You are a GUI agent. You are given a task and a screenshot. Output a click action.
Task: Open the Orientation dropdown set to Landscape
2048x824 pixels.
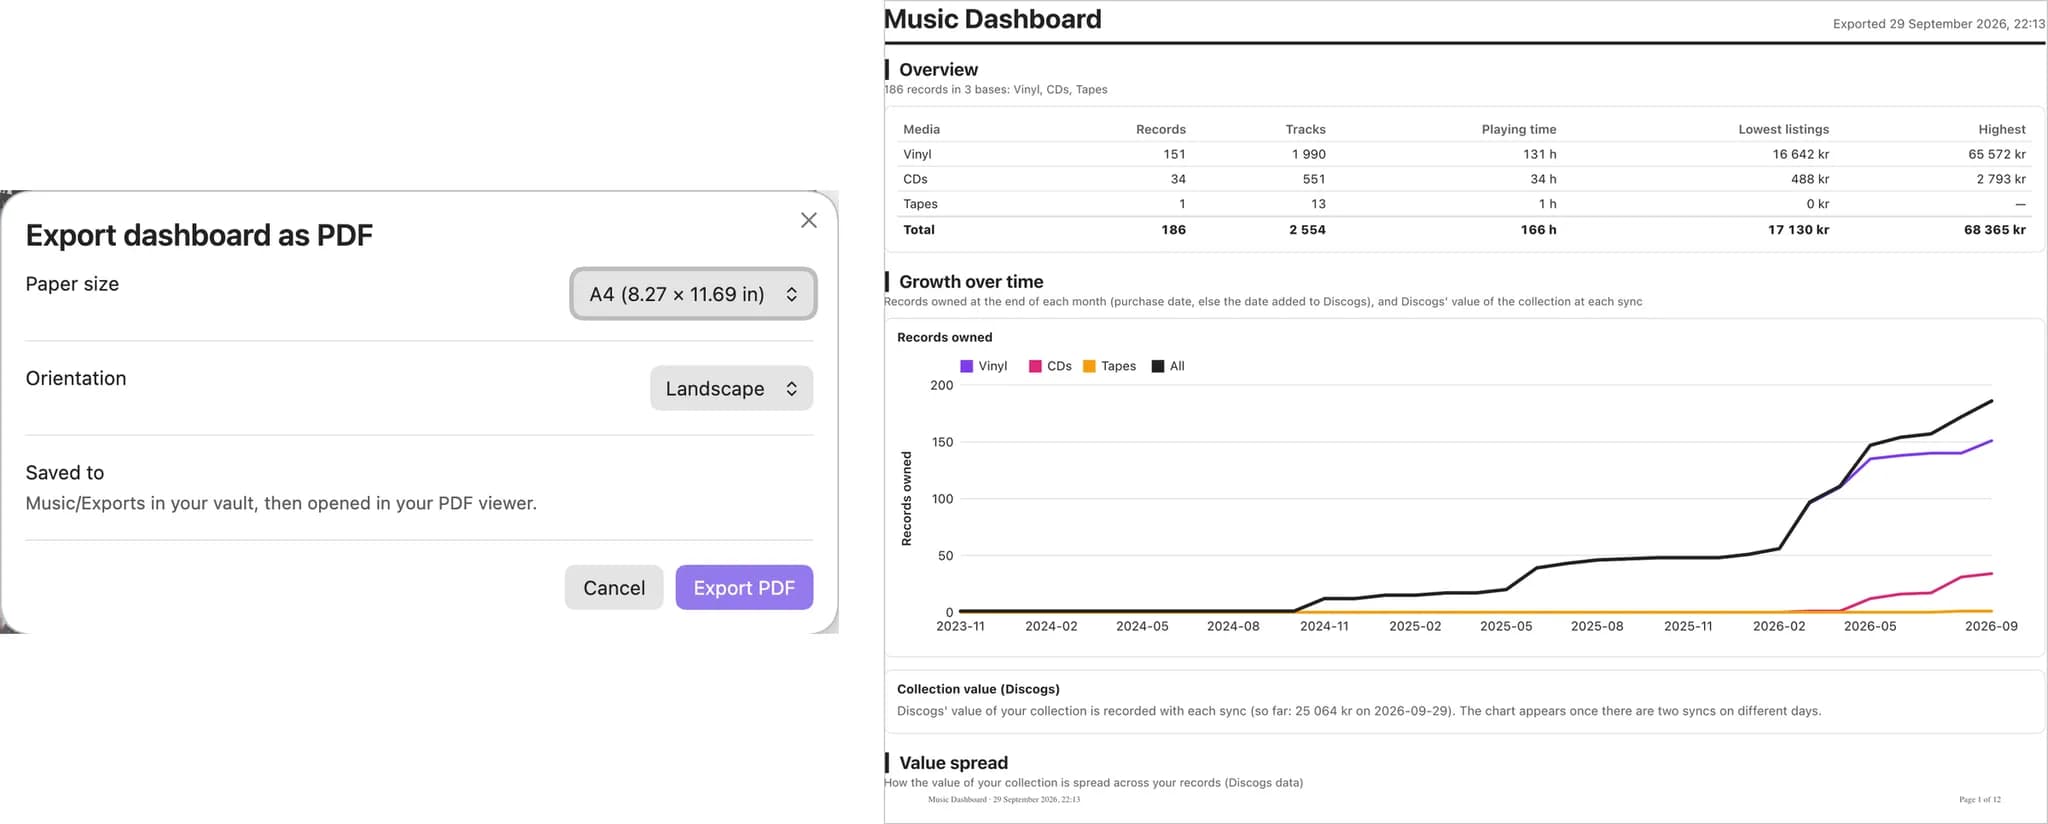pos(731,388)
